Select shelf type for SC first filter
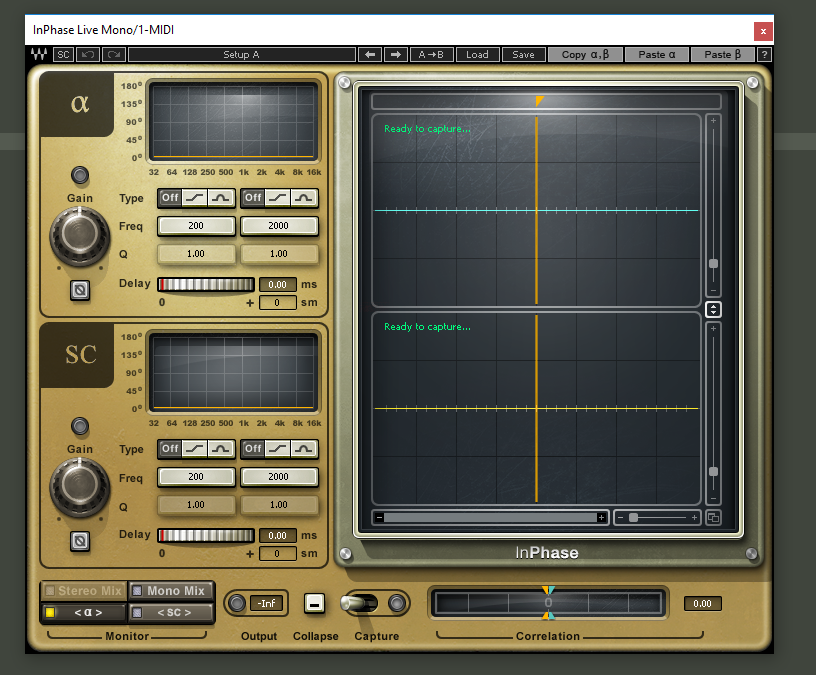The width and height of the screenshot is (816, 675). tap(195, 449)
